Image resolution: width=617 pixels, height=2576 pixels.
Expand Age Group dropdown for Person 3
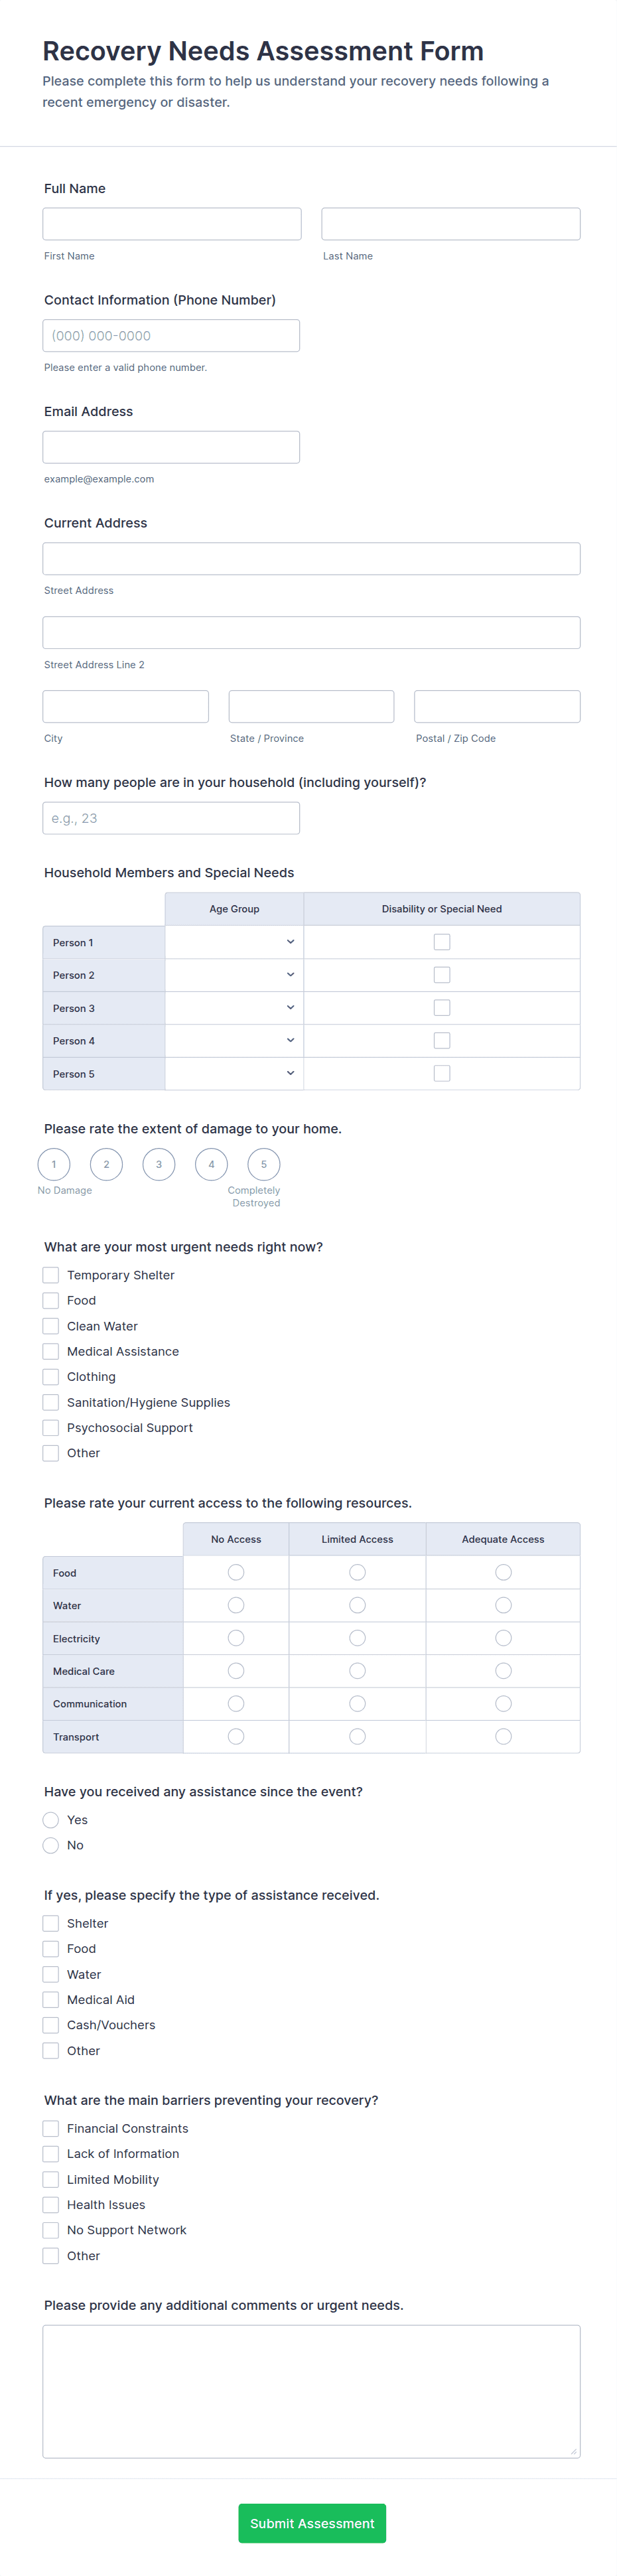[234, 1008]
